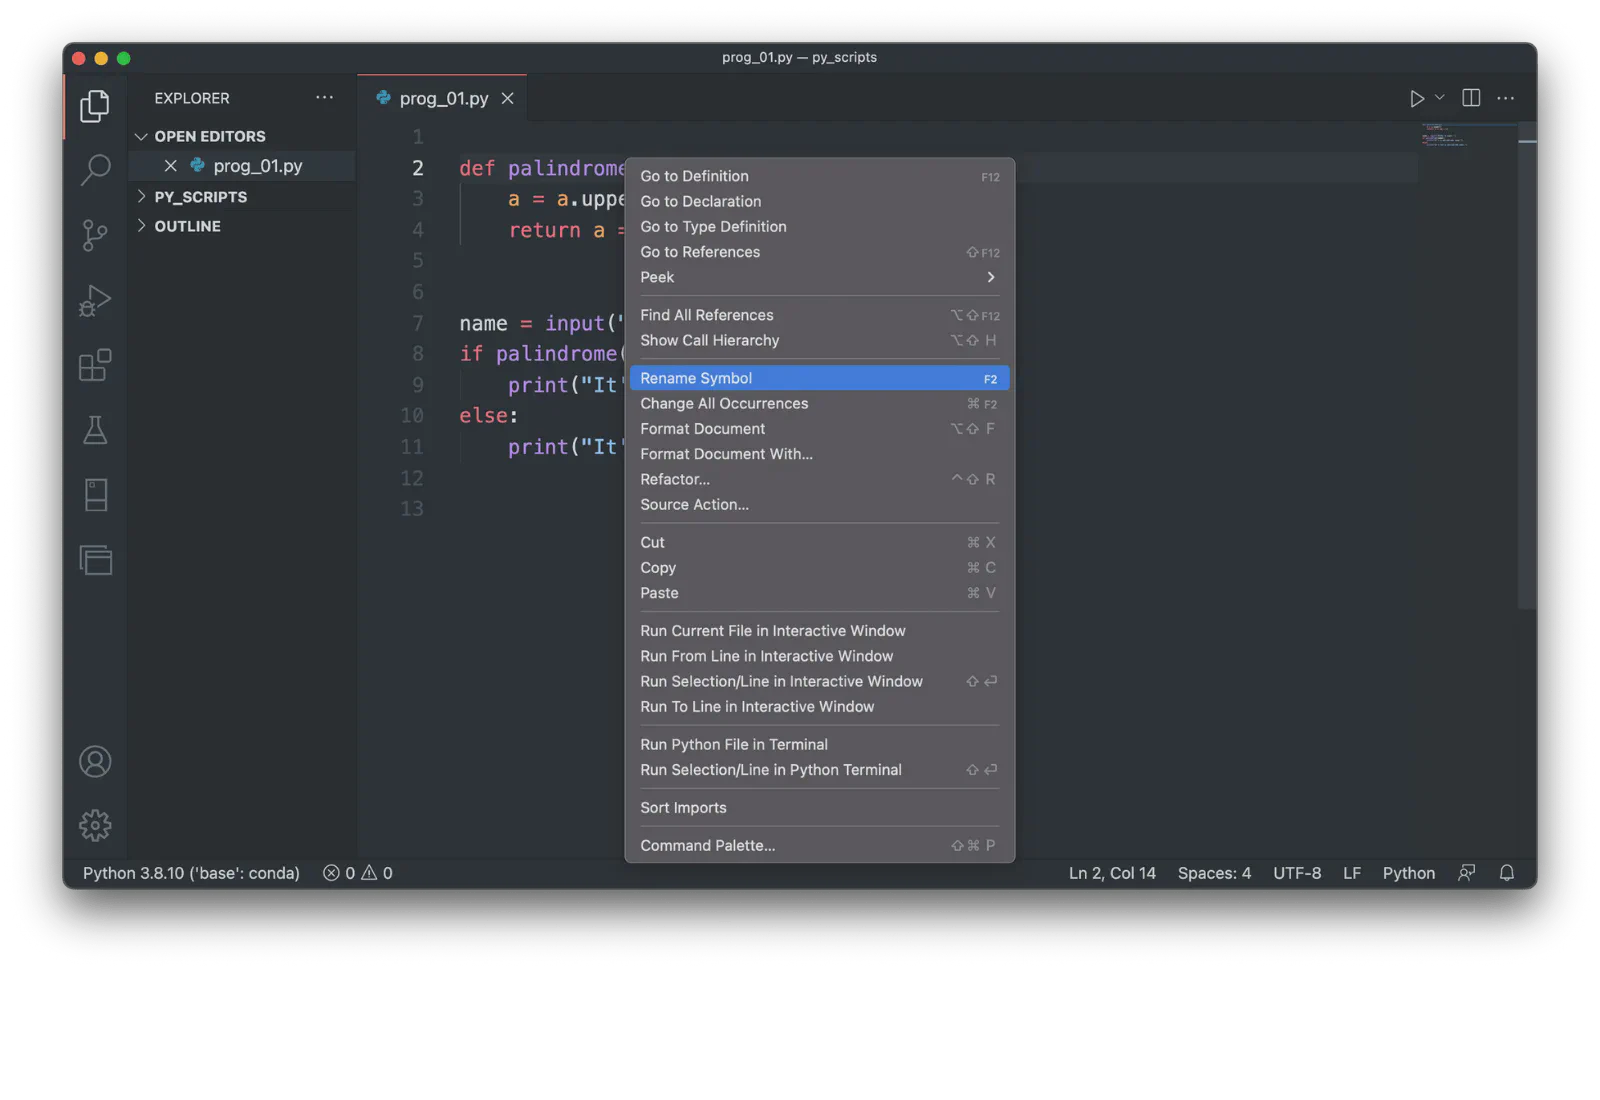Choose Refactor... menu entry
The height and width of the screenshot is (1100, 1600).
click(819, 479)
